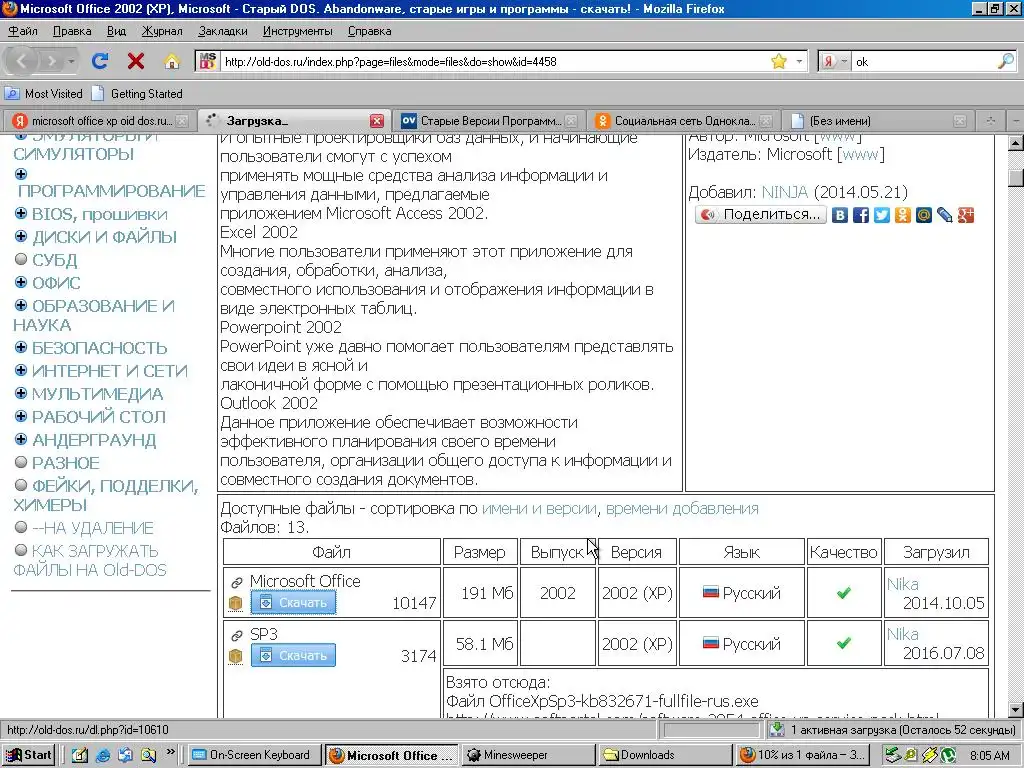The width and height of the screenshot is (1024, 768).
Task: Click the site favicon in address bar
Action: pyautogui.click(x=208, y=61)
